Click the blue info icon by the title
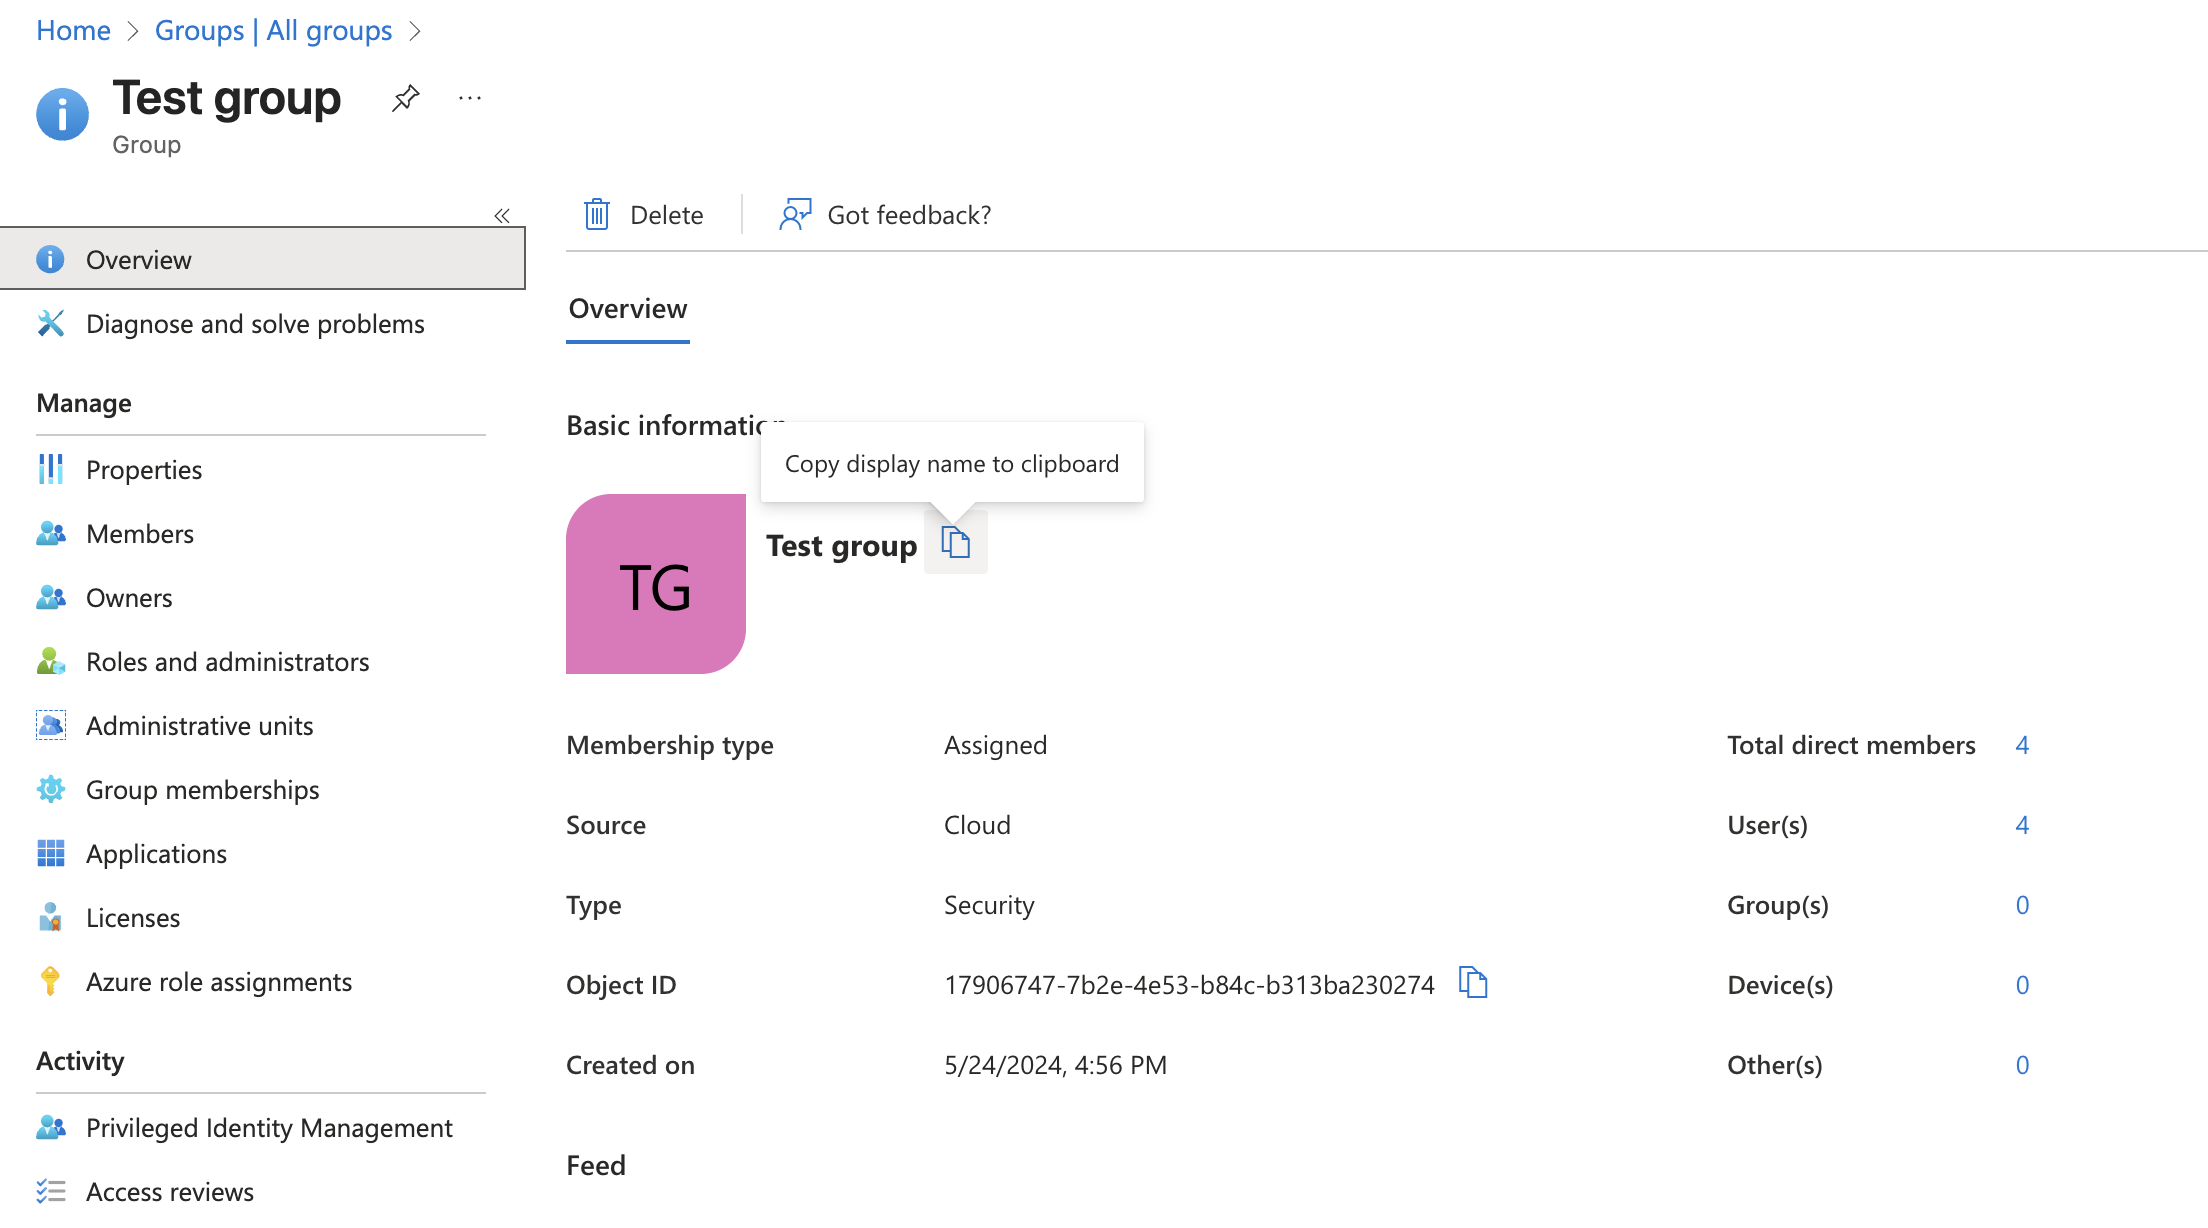2208x1228 pixels. pyautogui.click(x=62, y=114)
